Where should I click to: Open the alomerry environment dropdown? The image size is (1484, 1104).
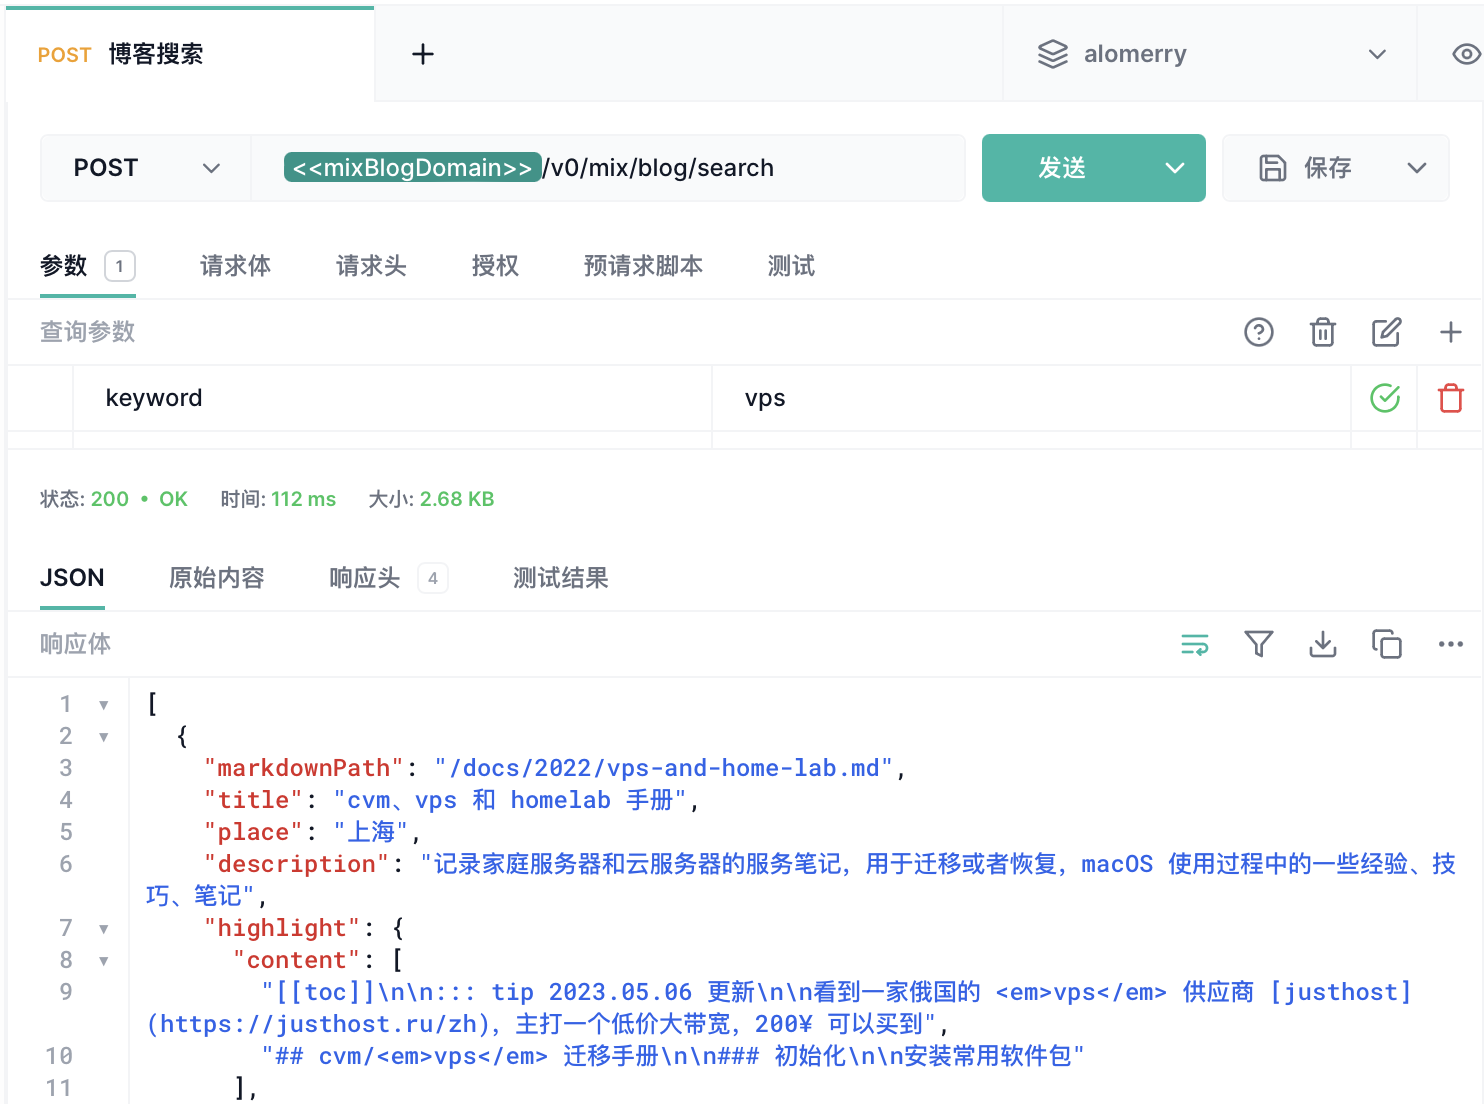[1211, 54]
